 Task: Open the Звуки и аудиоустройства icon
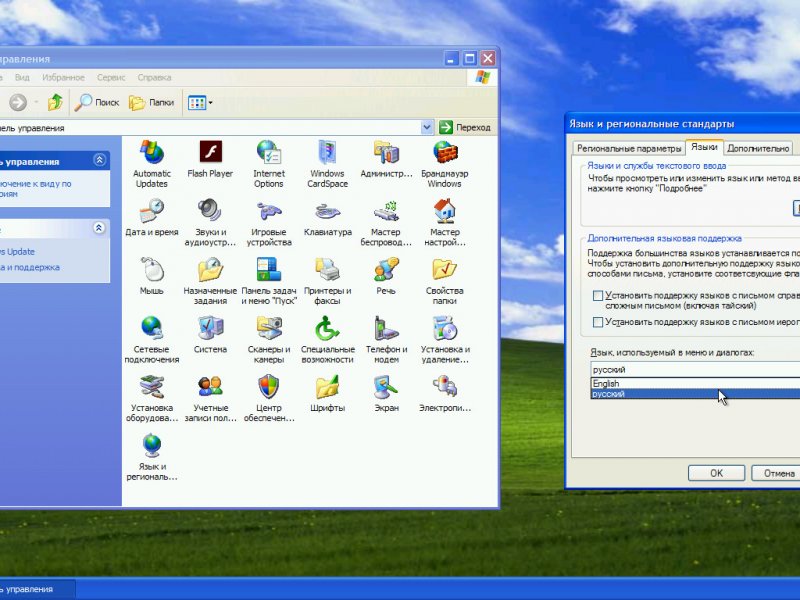coord(210,222)
